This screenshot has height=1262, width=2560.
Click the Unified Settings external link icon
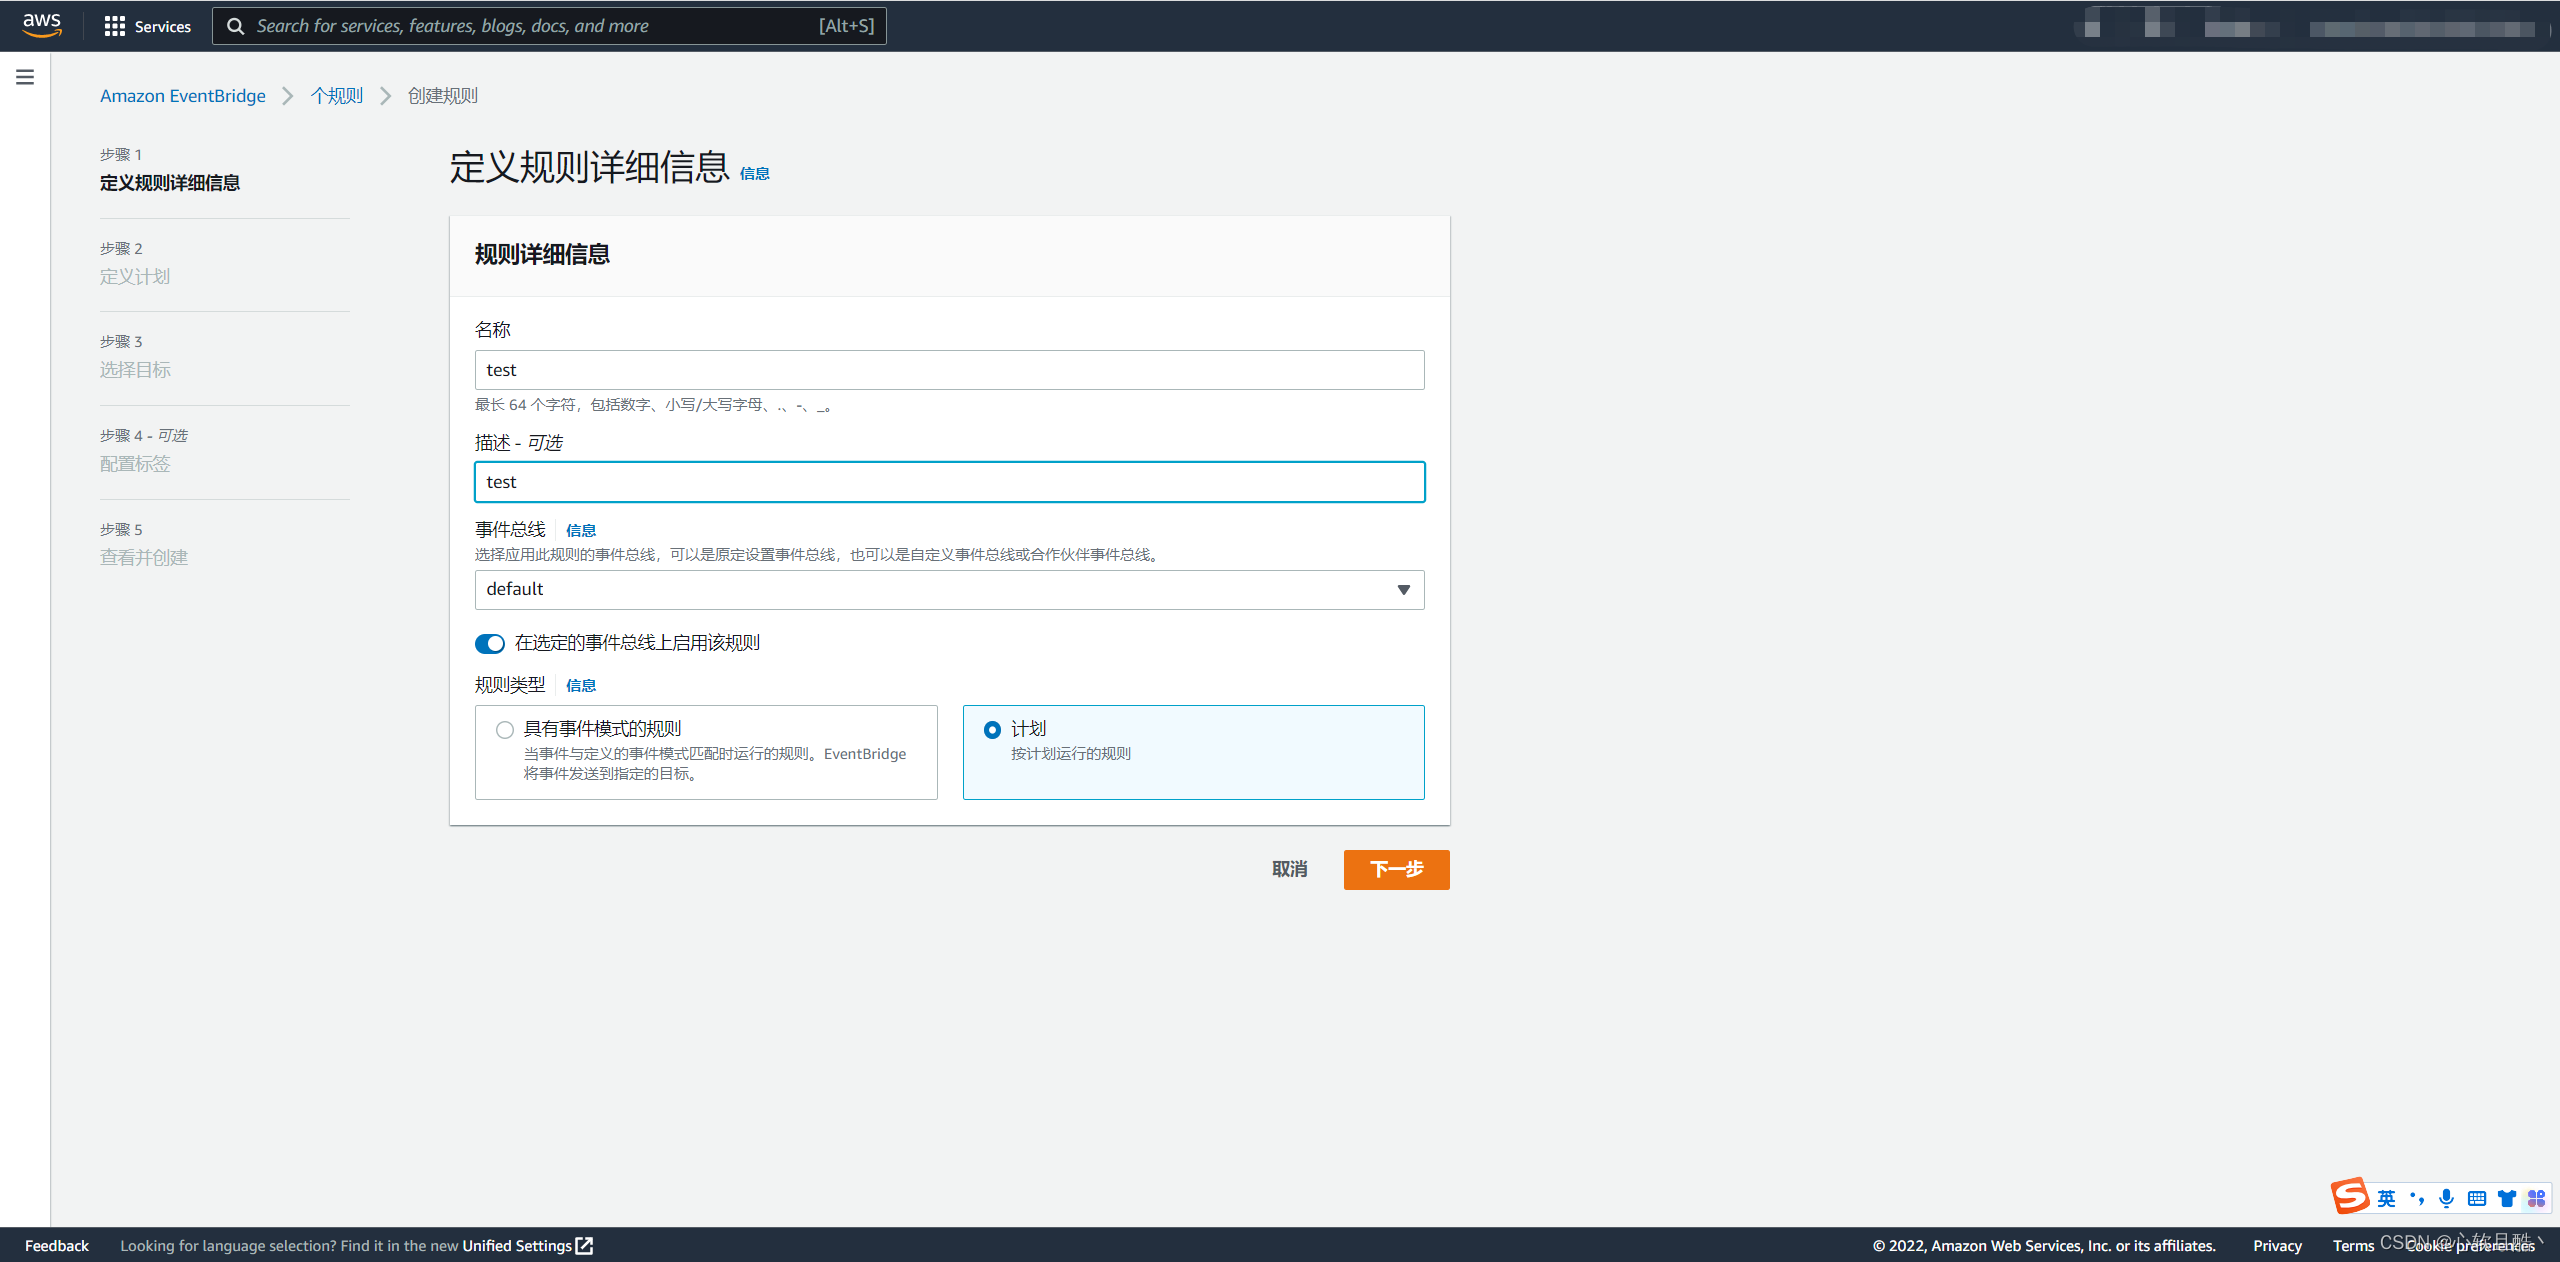click(x=585, y=1245)
